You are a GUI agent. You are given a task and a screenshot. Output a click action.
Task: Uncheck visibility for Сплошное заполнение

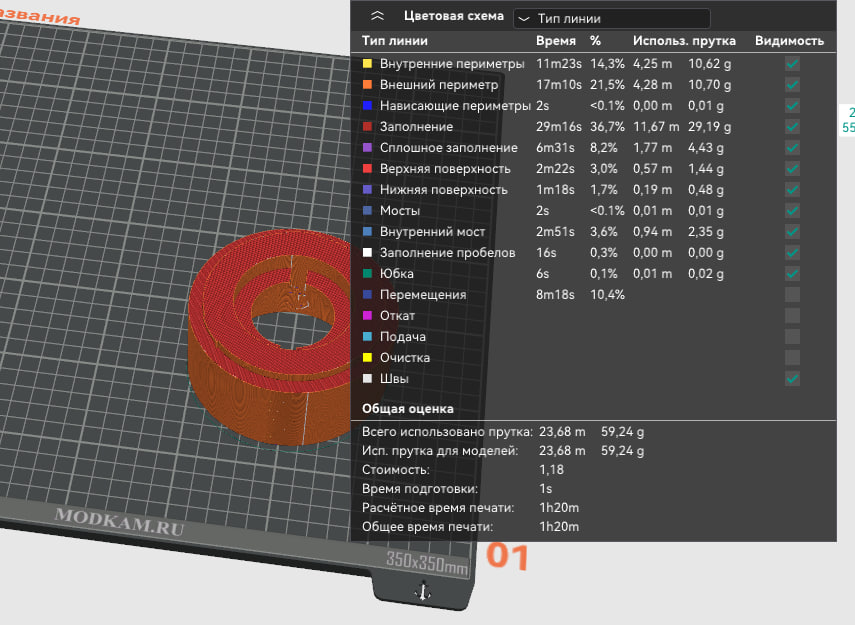(x=792, y=148)
